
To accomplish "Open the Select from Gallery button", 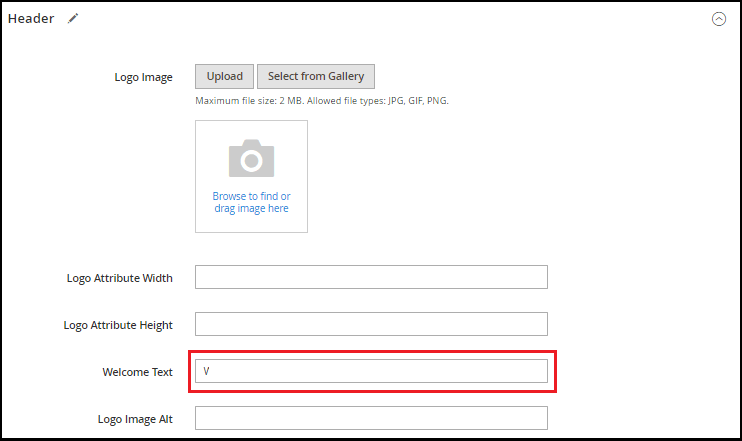I will coord(316,77).
